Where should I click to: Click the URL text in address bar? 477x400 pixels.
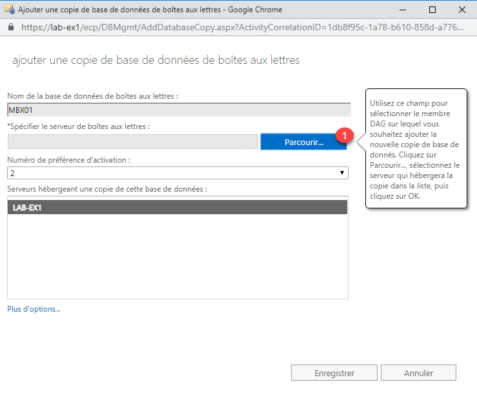242,27
